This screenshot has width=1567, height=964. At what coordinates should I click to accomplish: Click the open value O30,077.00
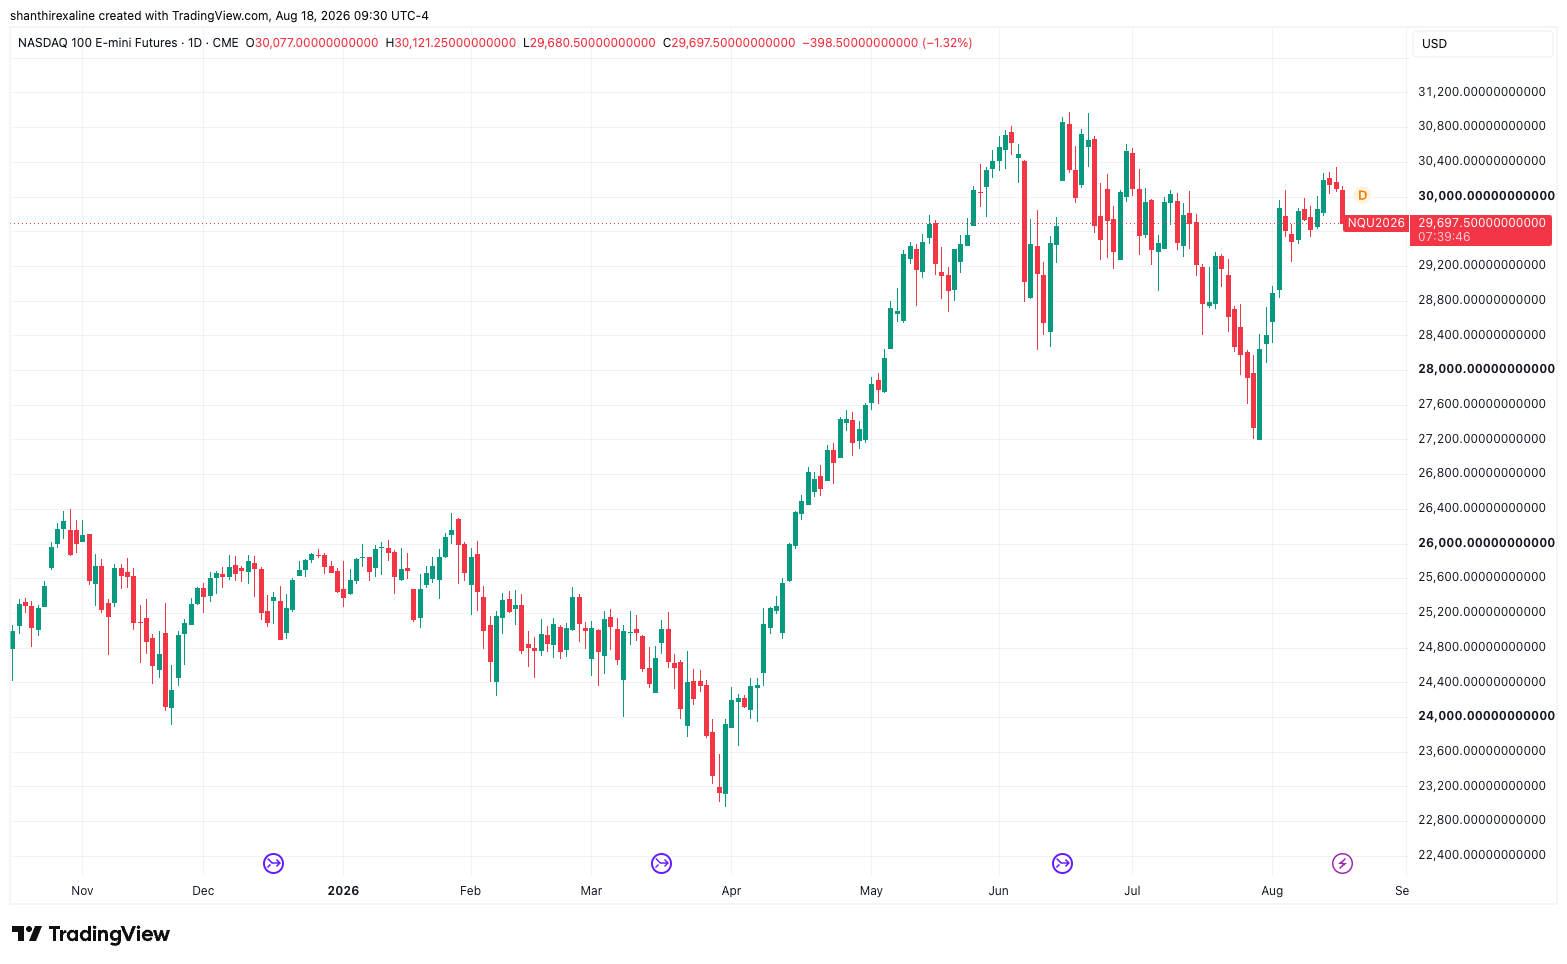(x=313, y=43)
